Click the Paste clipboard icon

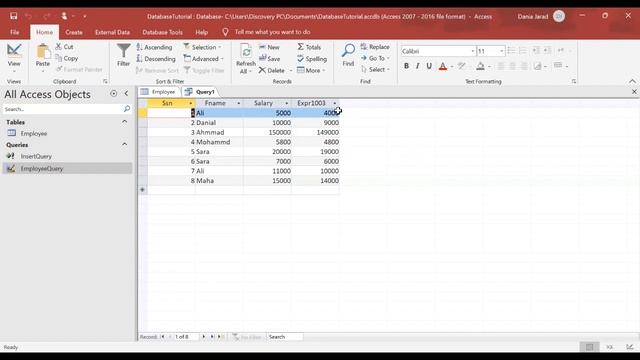(42, 57)
